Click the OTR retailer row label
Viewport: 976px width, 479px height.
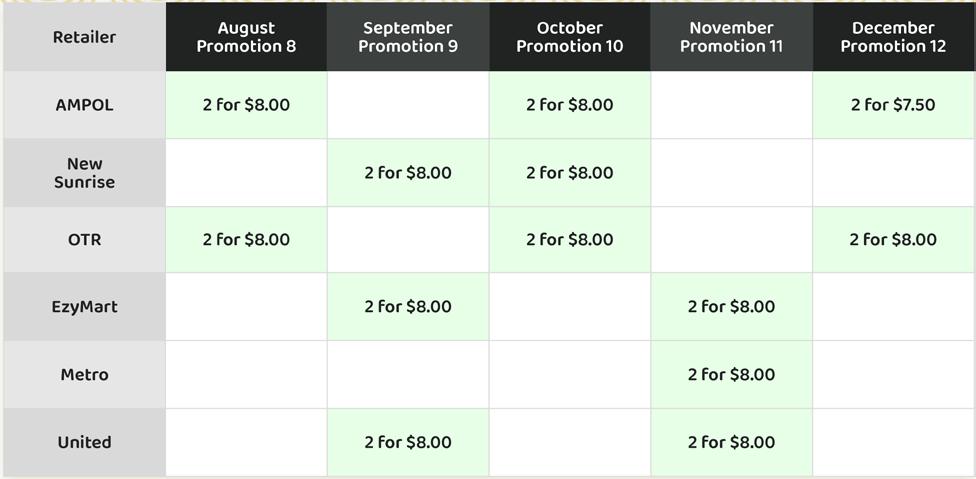[84, 240]
